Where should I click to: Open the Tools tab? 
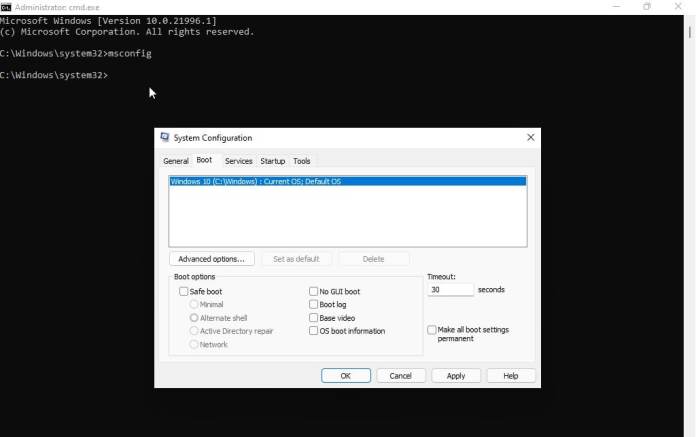[301, 161]
